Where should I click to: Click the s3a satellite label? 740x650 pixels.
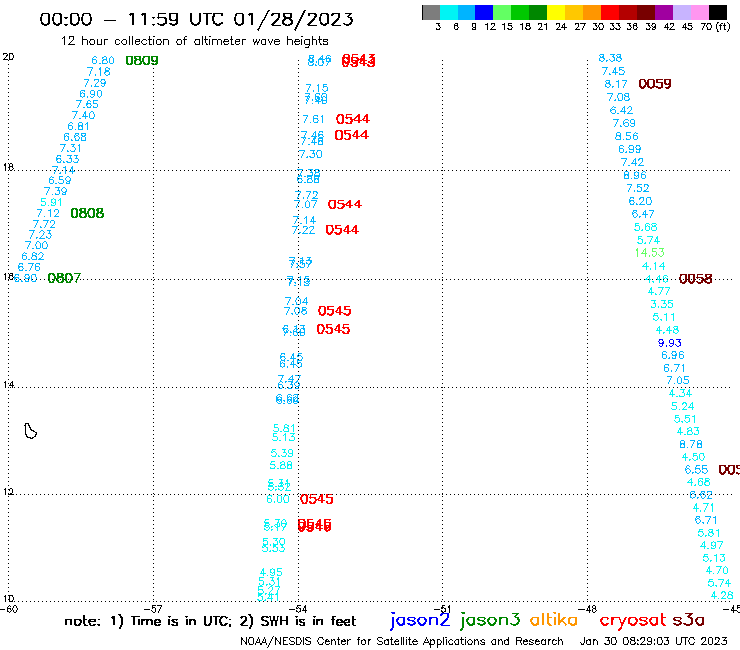688,620
